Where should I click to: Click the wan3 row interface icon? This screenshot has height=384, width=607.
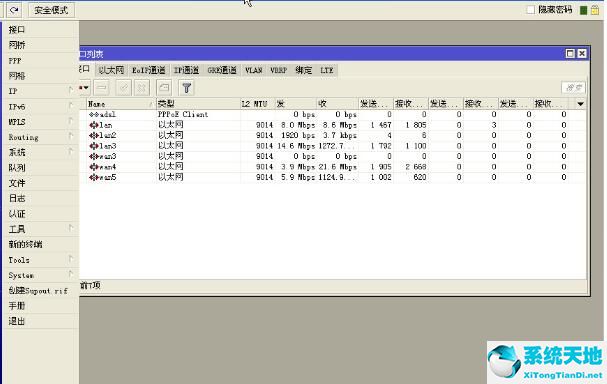click(94, 156)
